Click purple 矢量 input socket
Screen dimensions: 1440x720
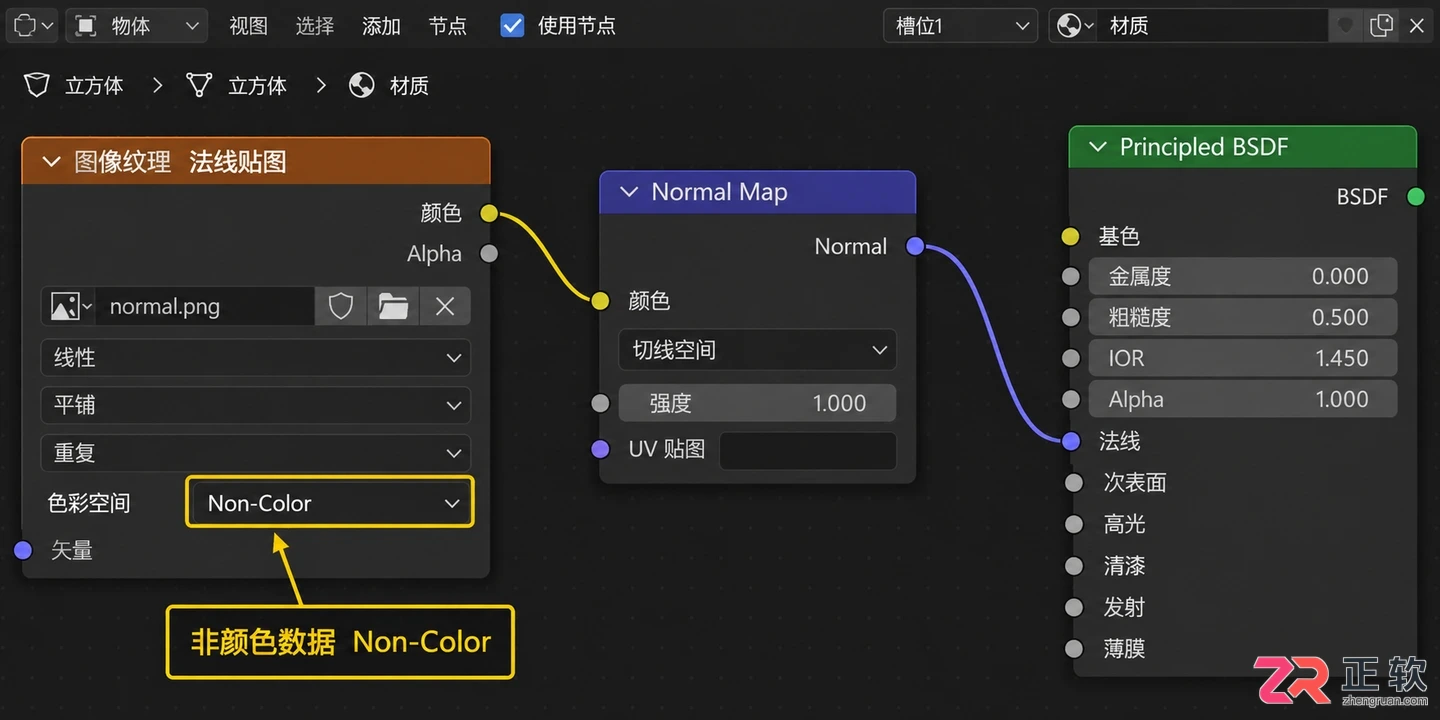tap(23, 550)
